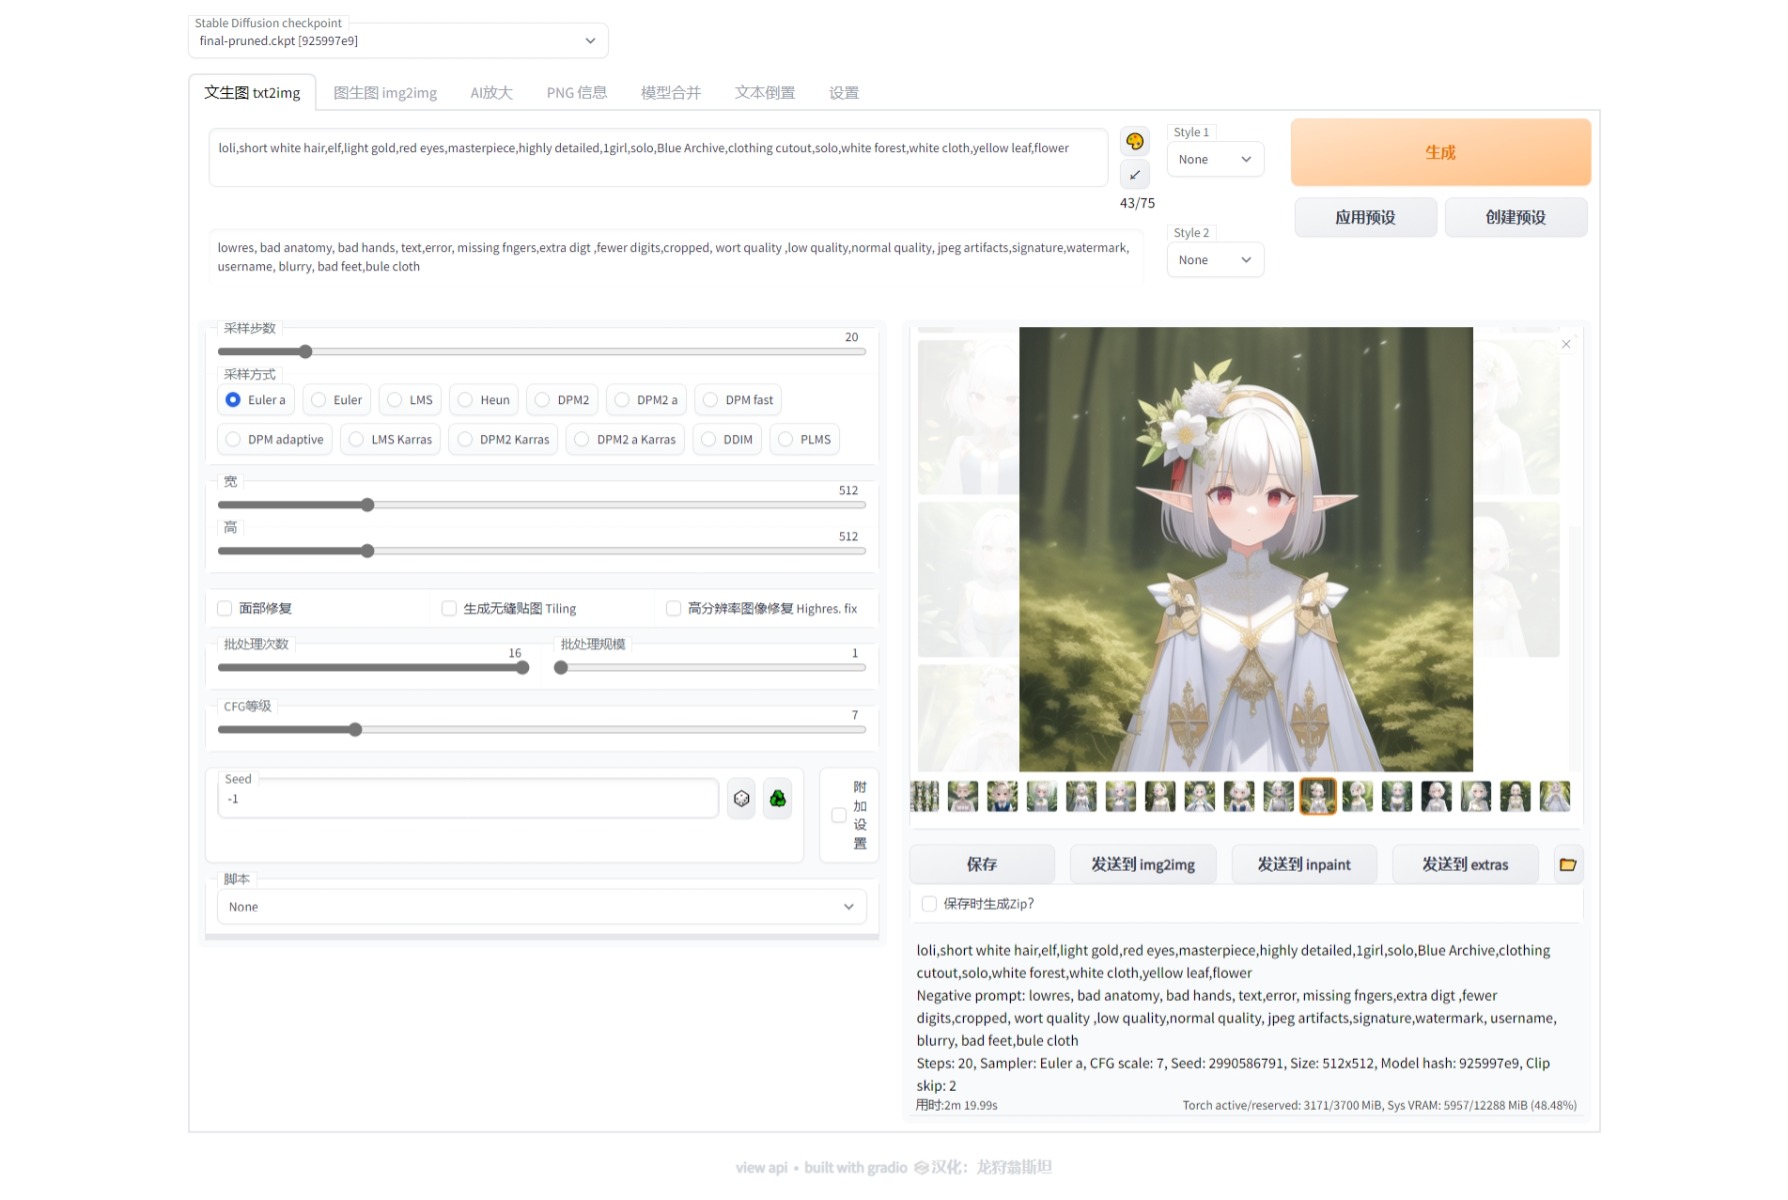Select the highlighted orange-bordered gallery thumbnail
Viewport: 1788px width, 1200px height.
coord(1318,796)
